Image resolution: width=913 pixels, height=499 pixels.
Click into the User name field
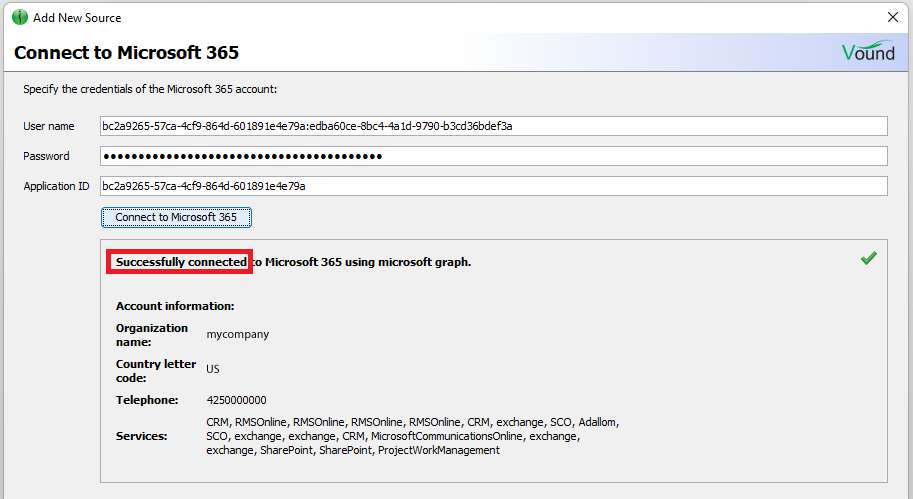pos(494,126)
